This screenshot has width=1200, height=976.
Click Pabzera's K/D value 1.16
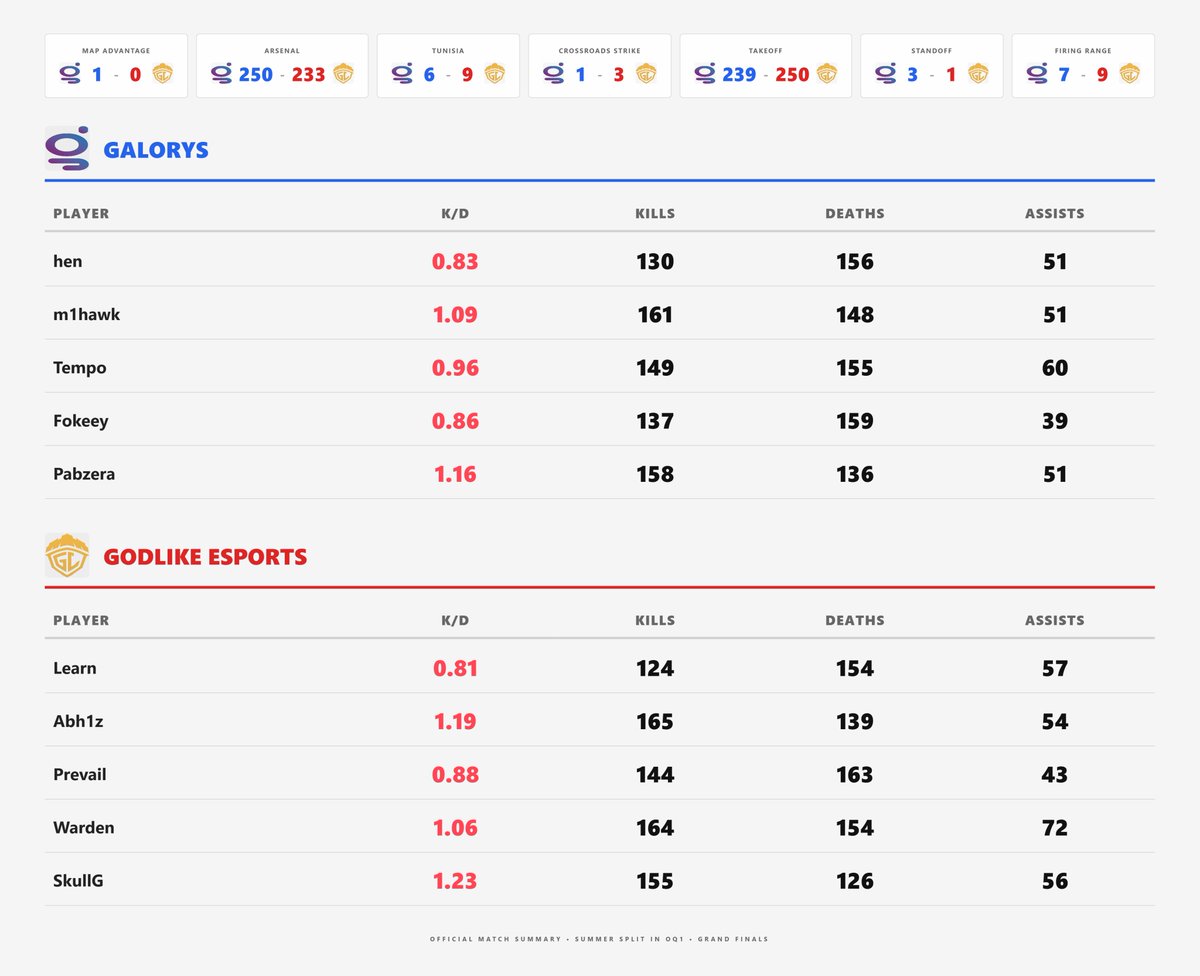(x=455, y=473)
